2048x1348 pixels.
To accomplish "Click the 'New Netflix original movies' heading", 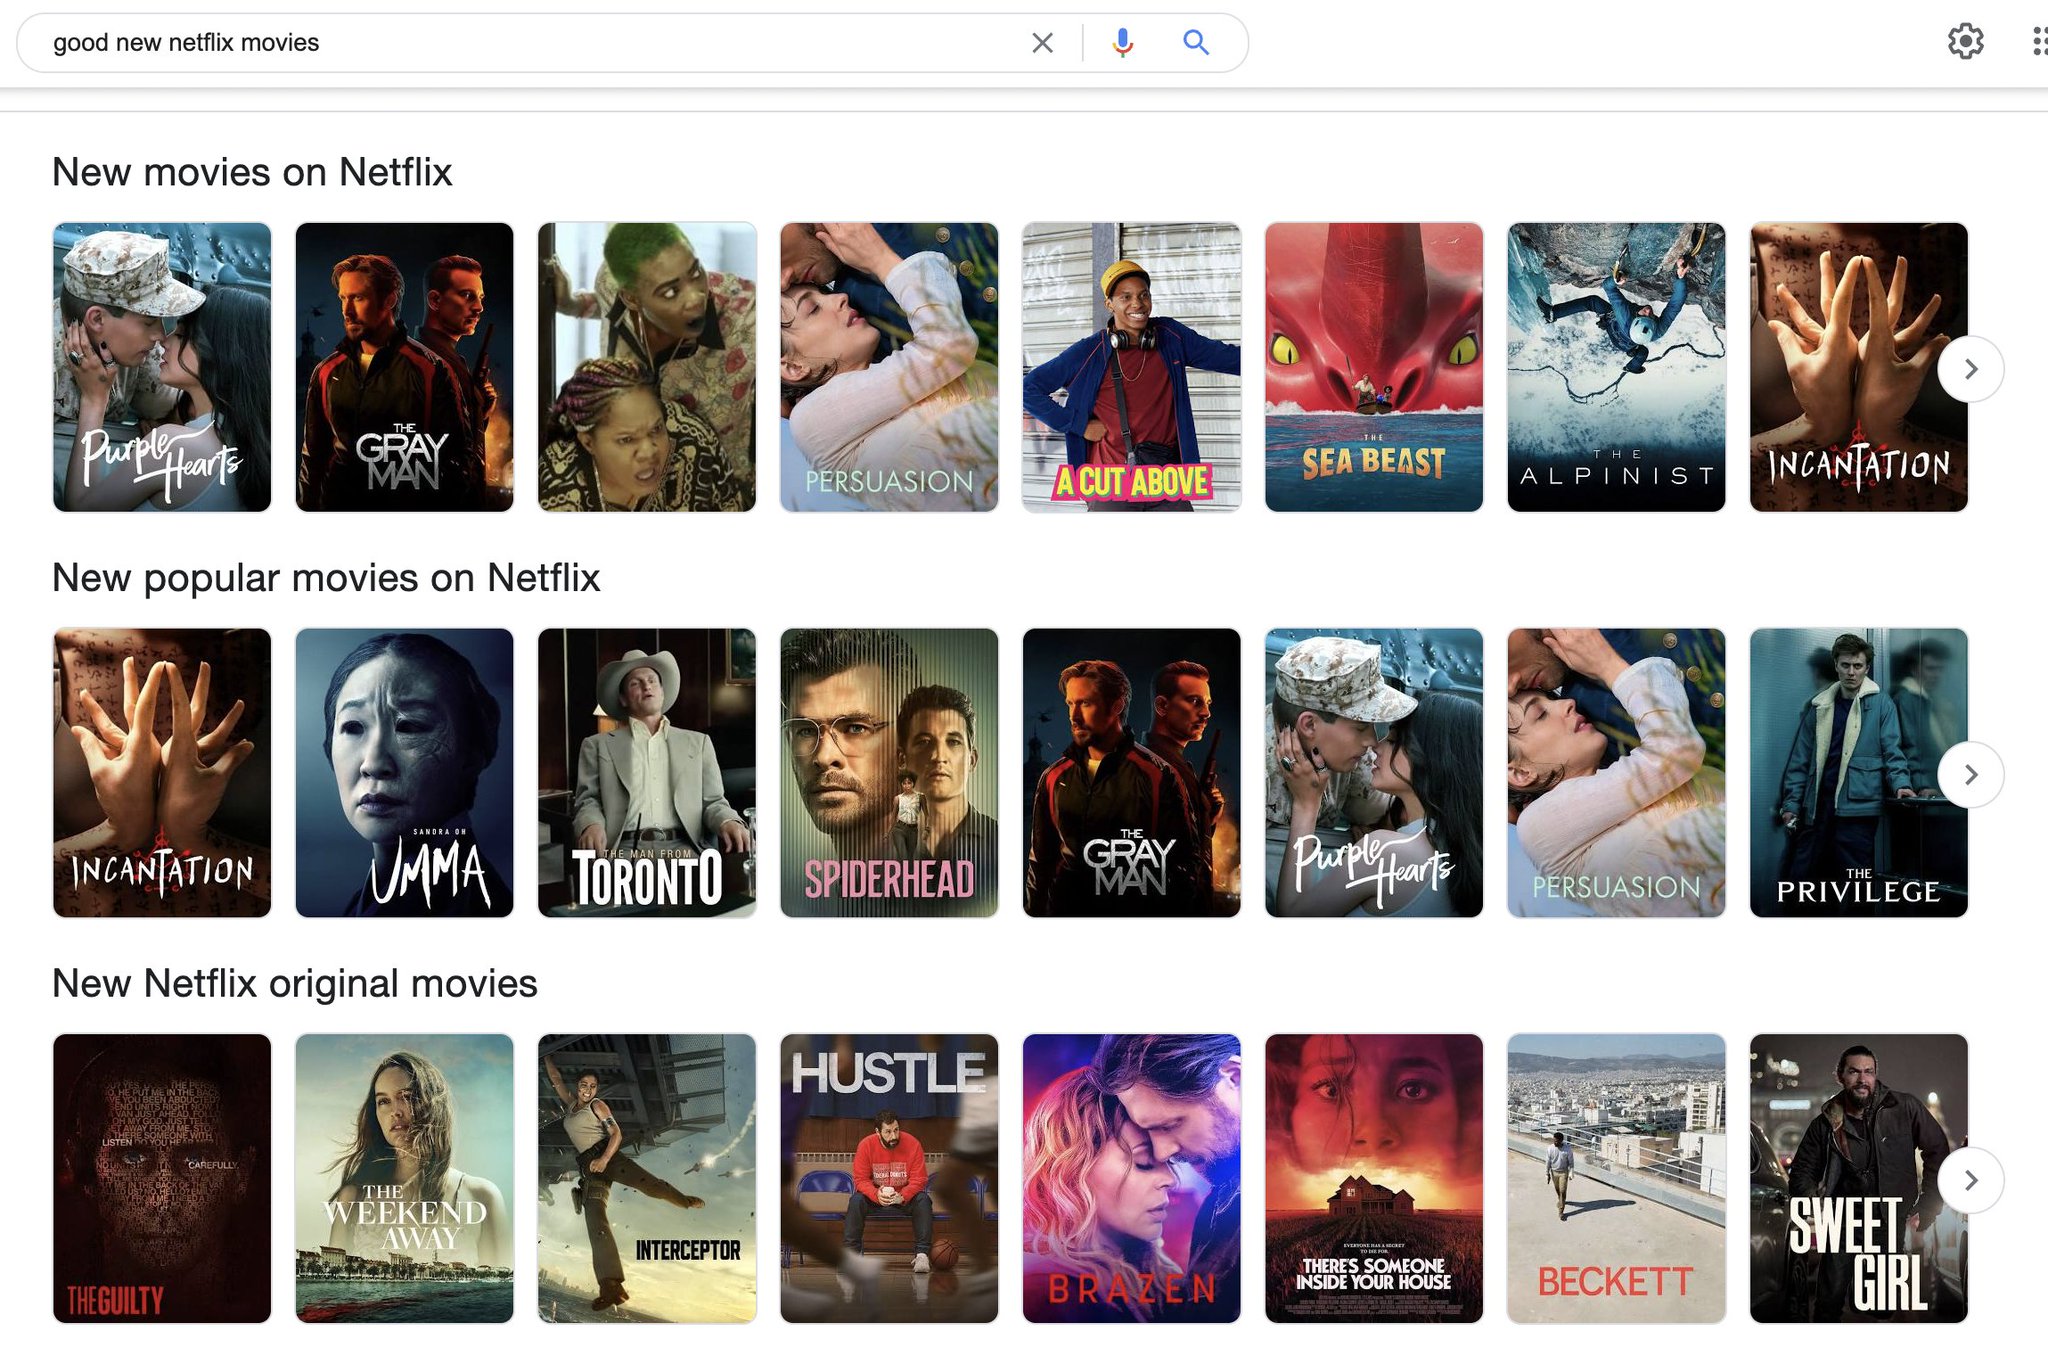I will 295,984.
